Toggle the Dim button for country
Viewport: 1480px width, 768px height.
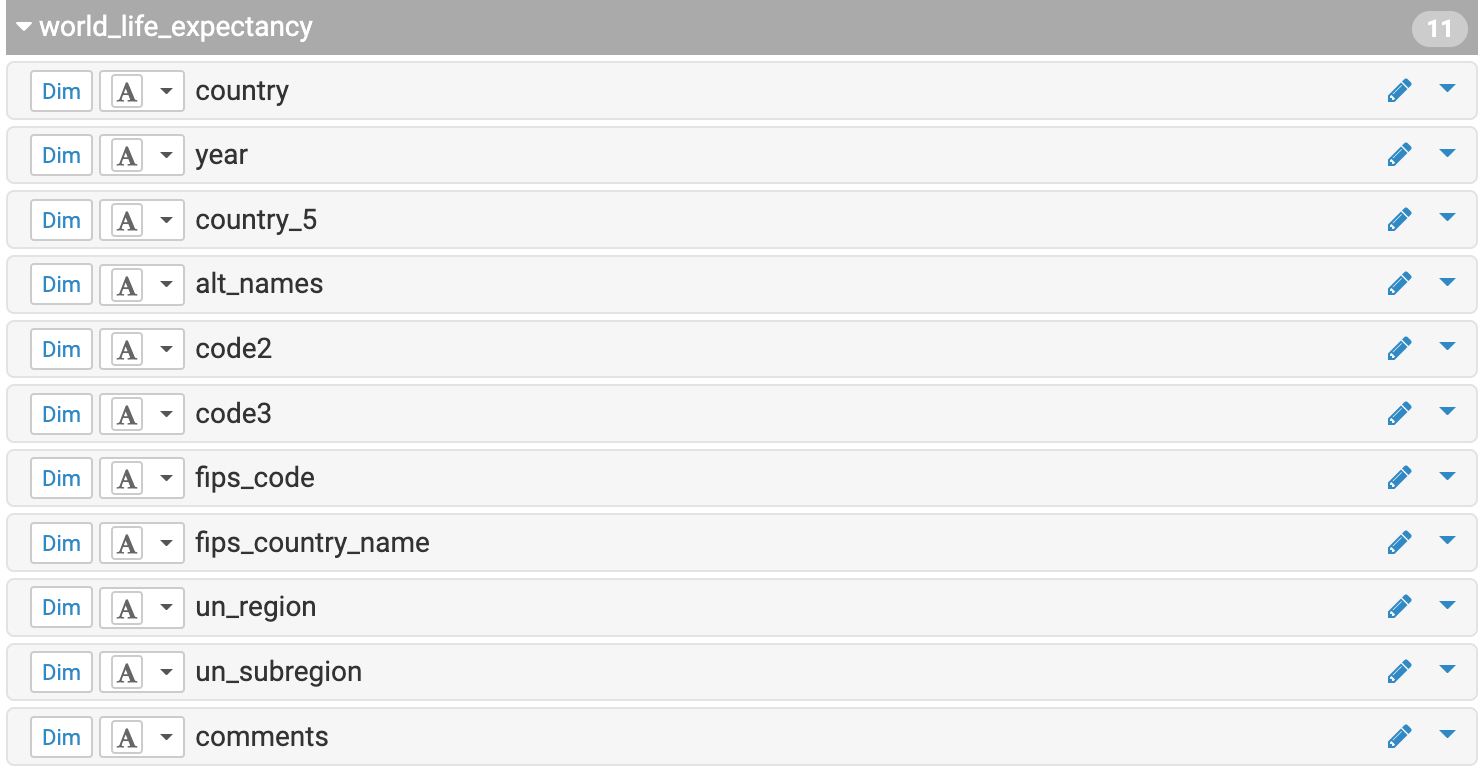pos(61,91)
